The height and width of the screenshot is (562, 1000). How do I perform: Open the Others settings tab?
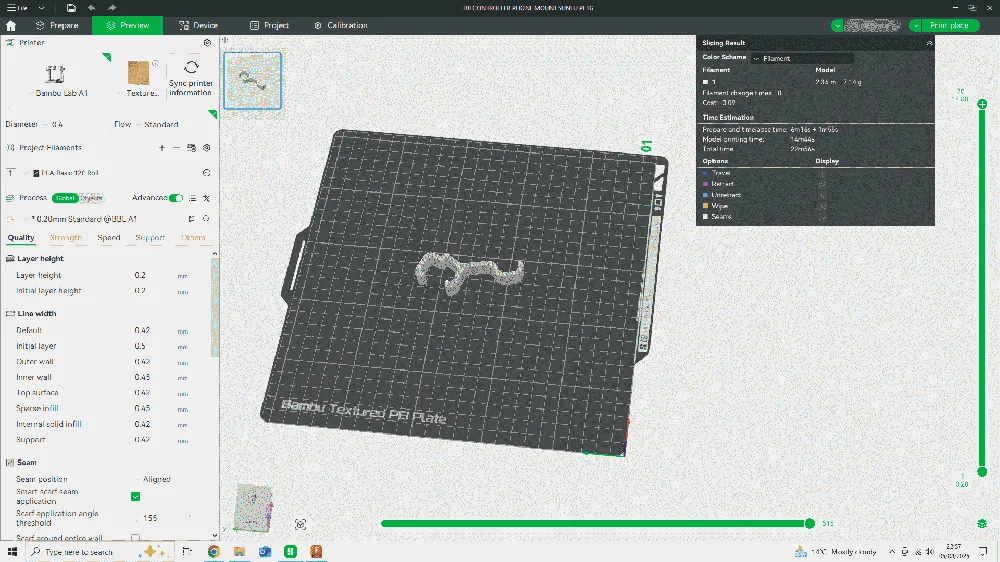(193, 238)
